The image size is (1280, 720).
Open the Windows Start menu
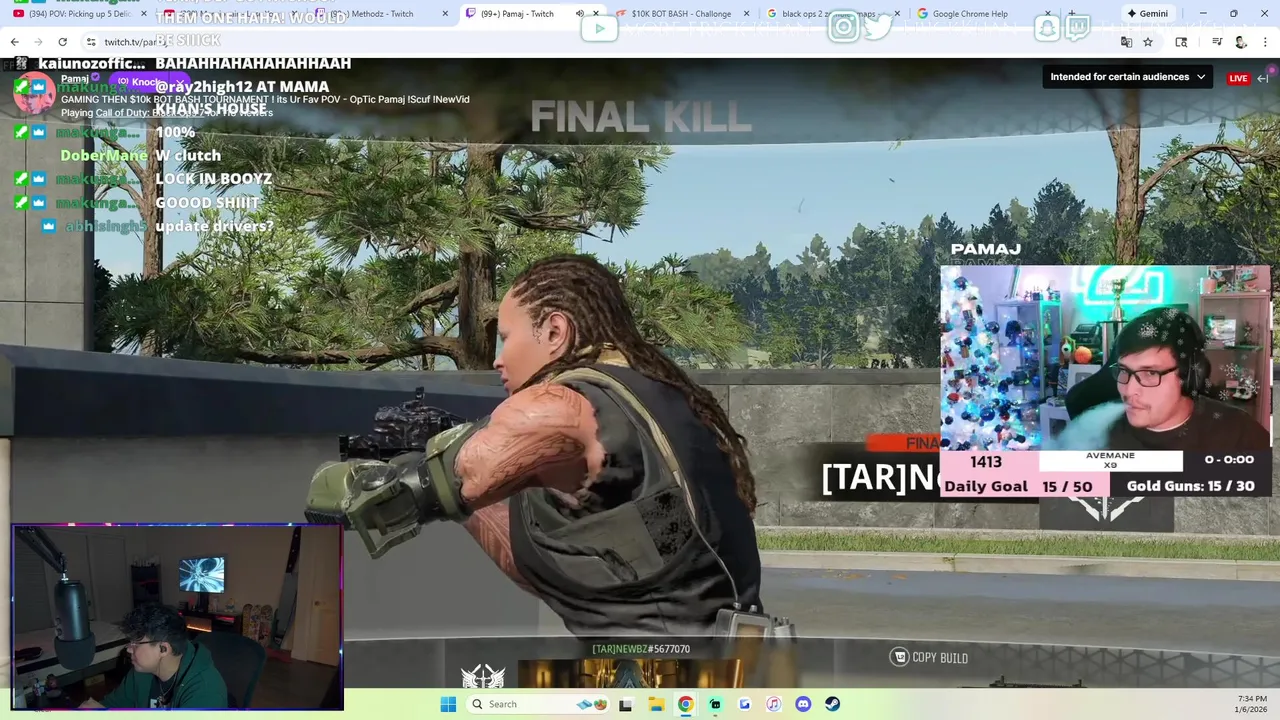(448, 704)
